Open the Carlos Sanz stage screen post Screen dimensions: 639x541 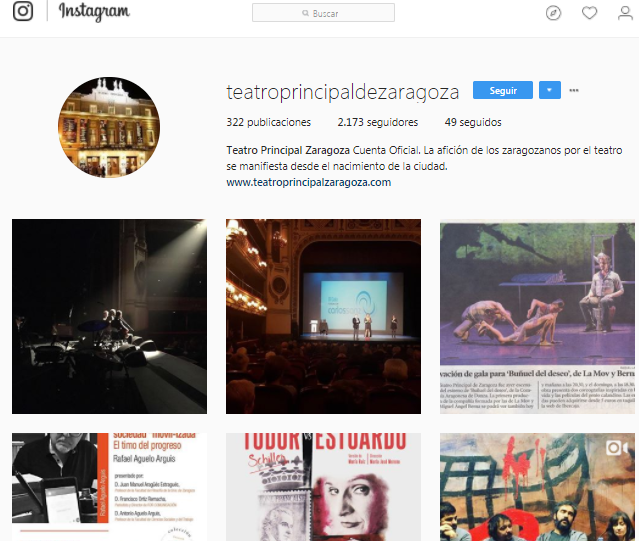[323, 317]
